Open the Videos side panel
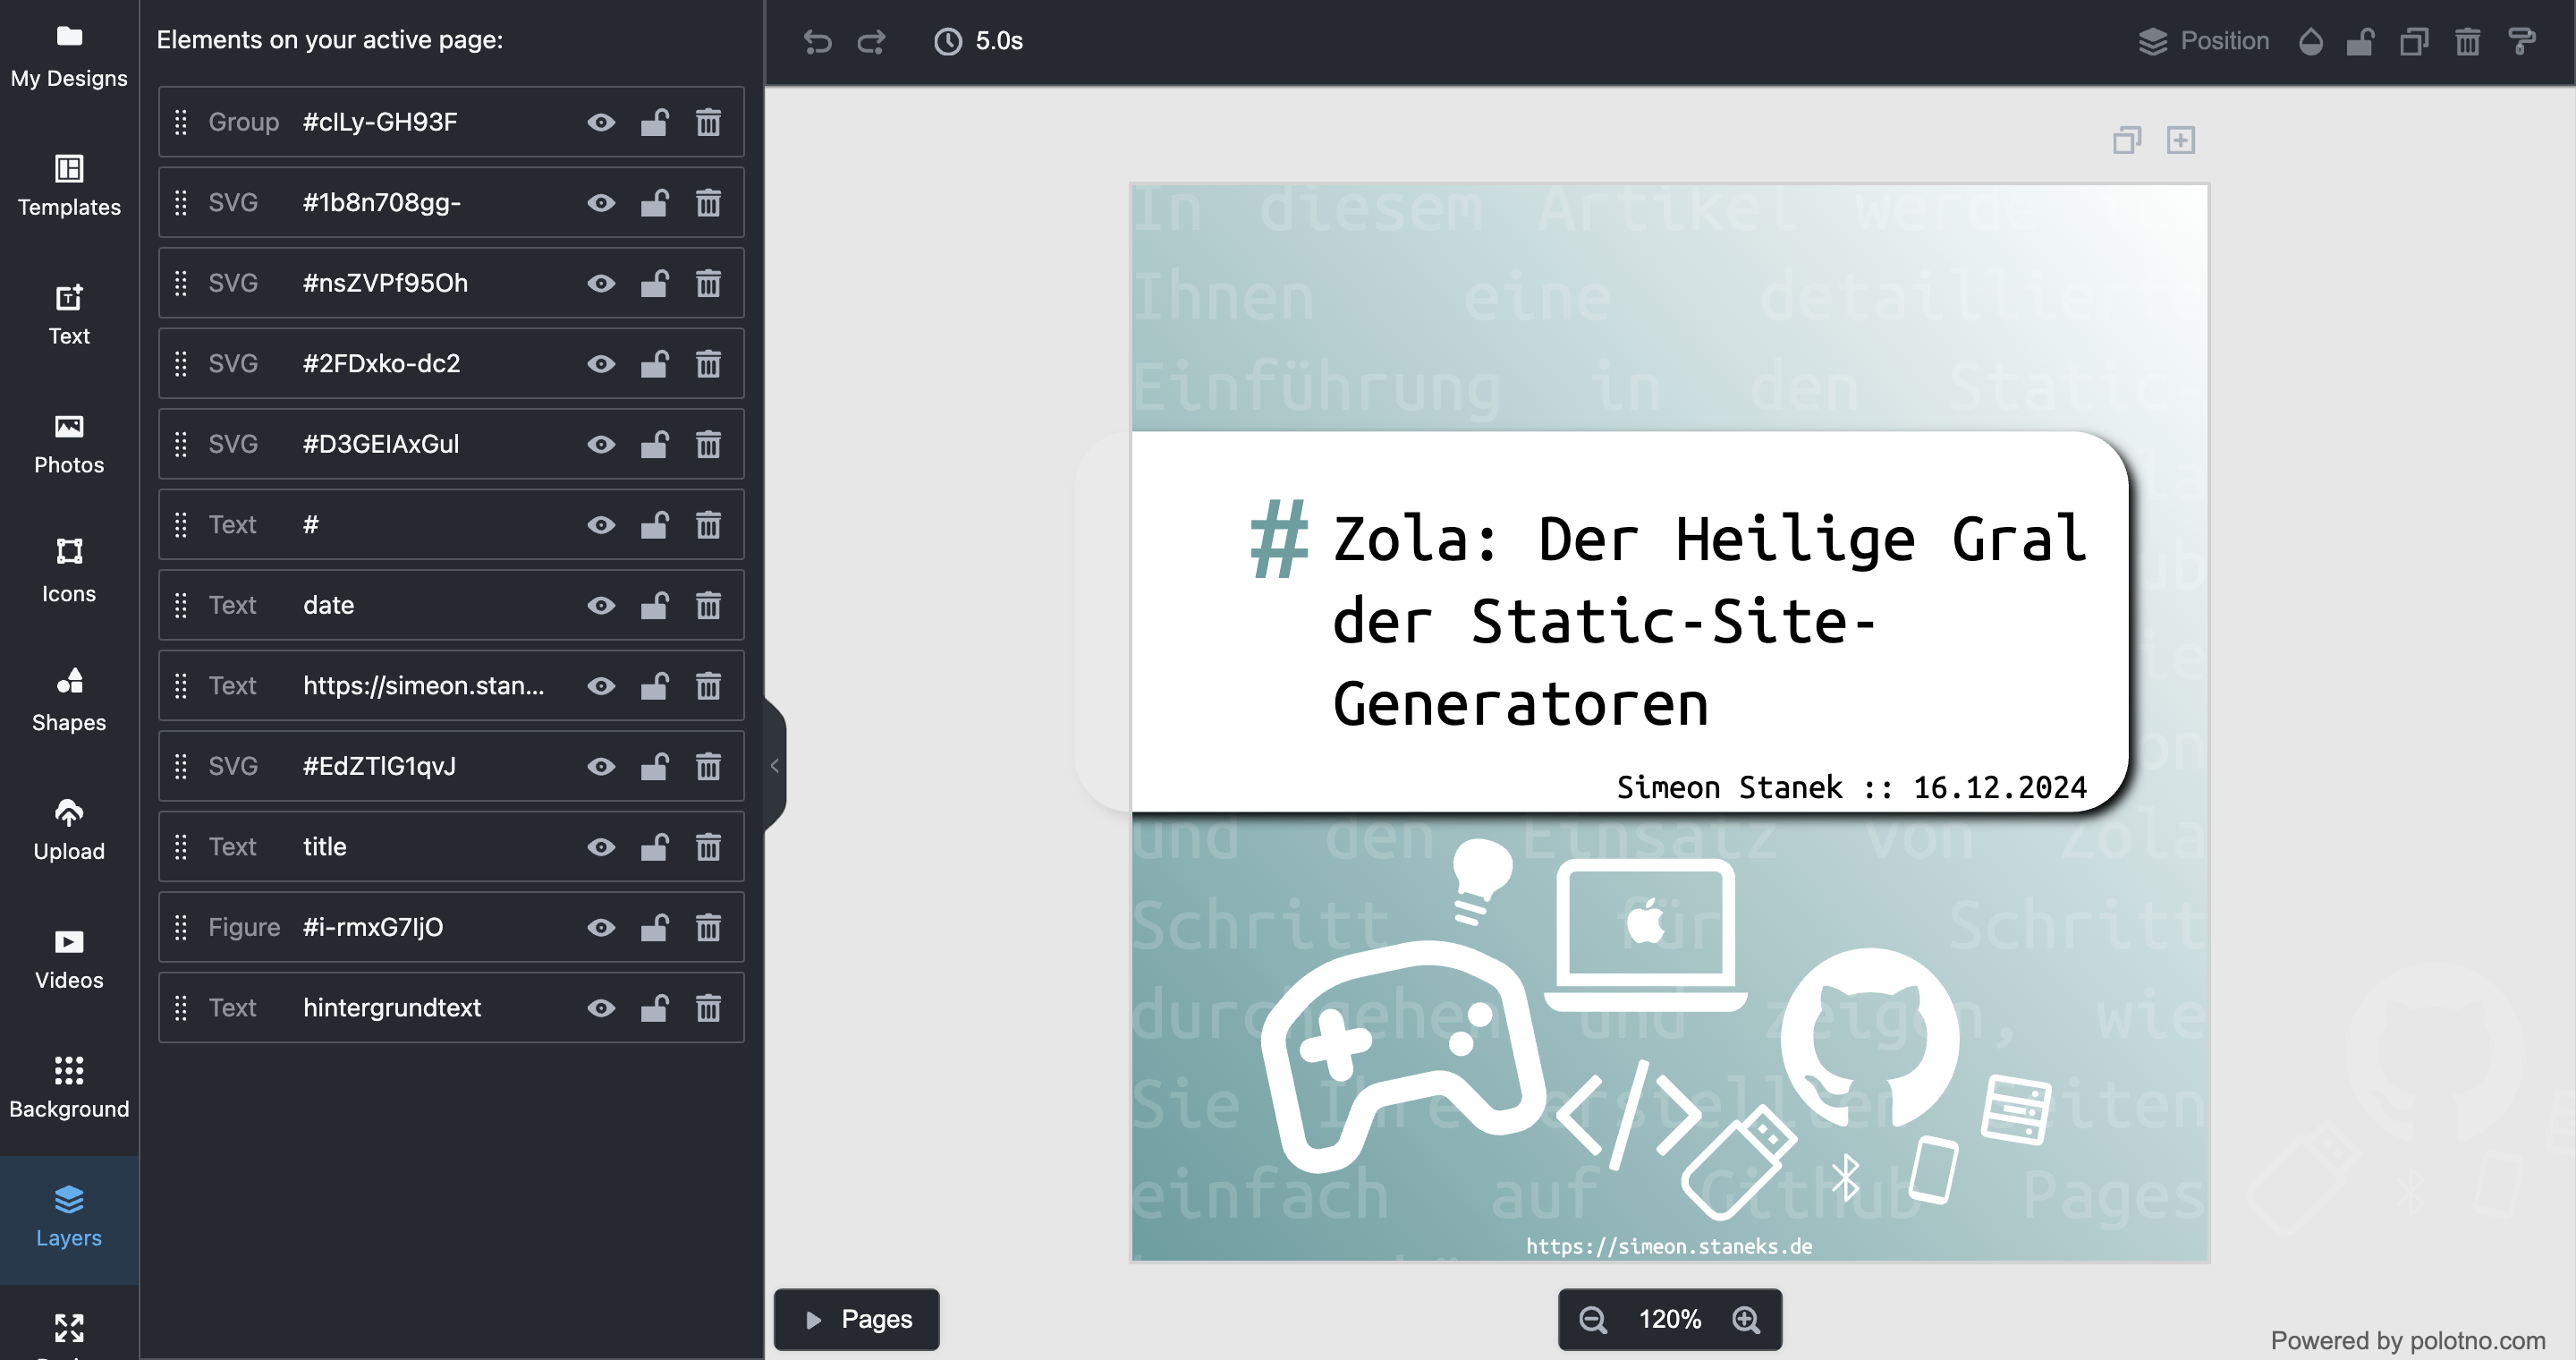Viewport: 2576px width, 1360px height. pos(69,959)
